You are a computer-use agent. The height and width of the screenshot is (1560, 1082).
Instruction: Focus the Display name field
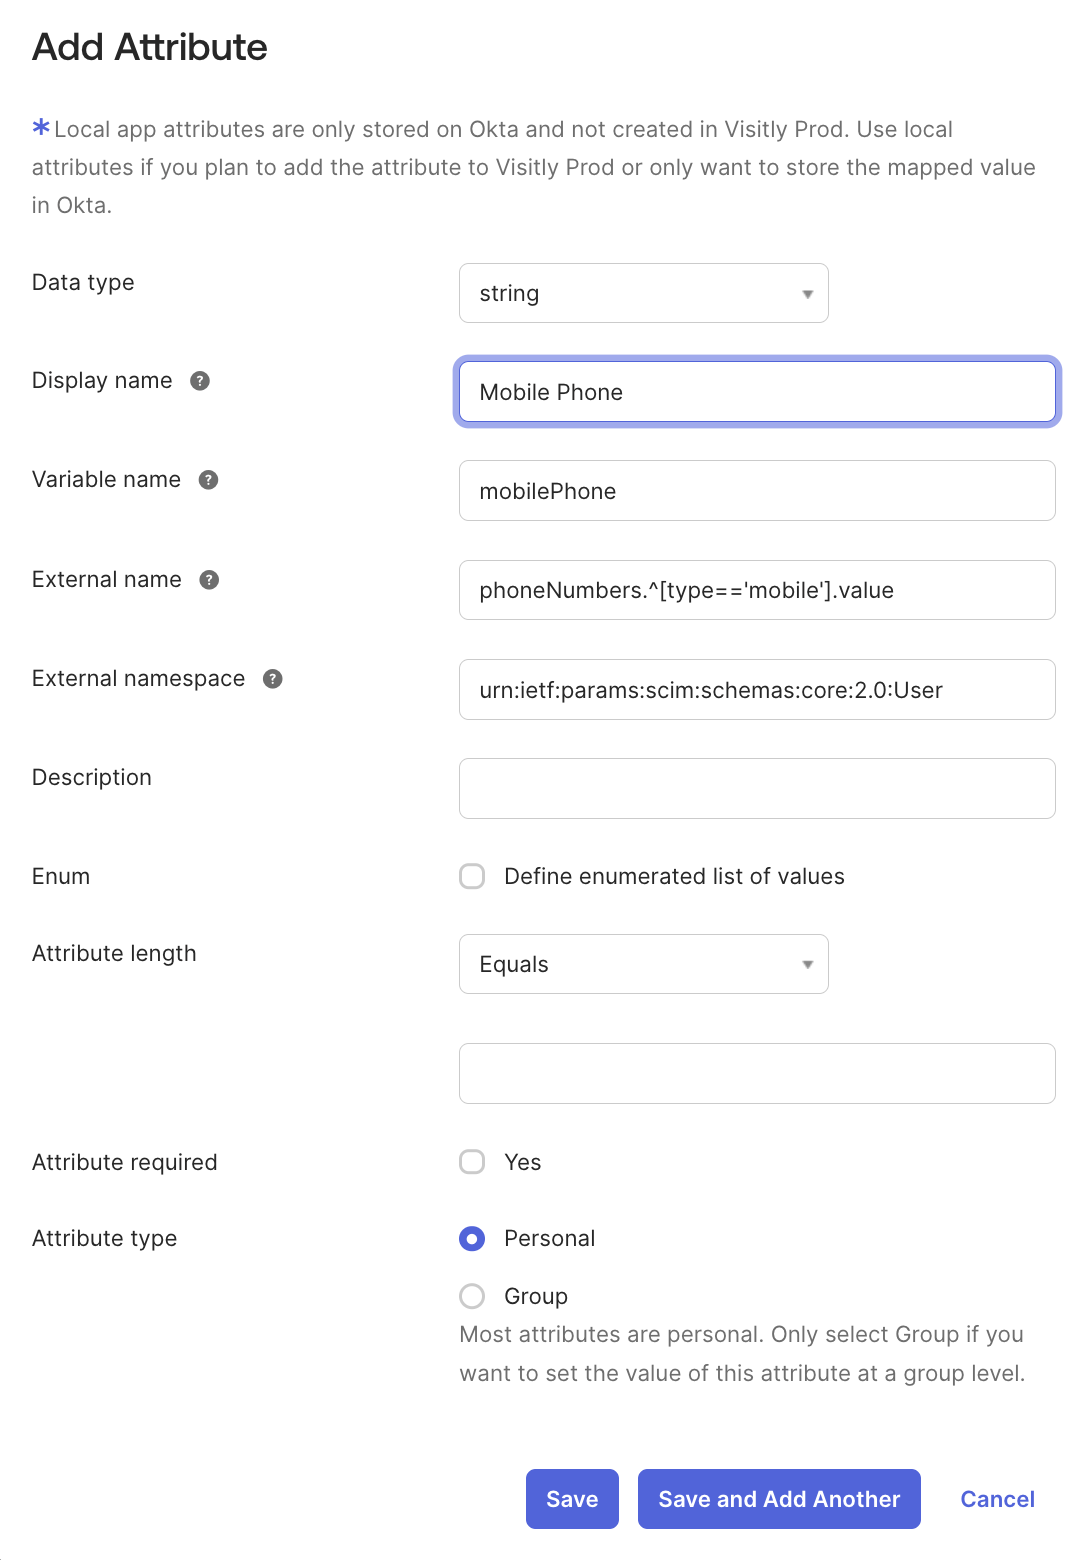click(757, 392)
